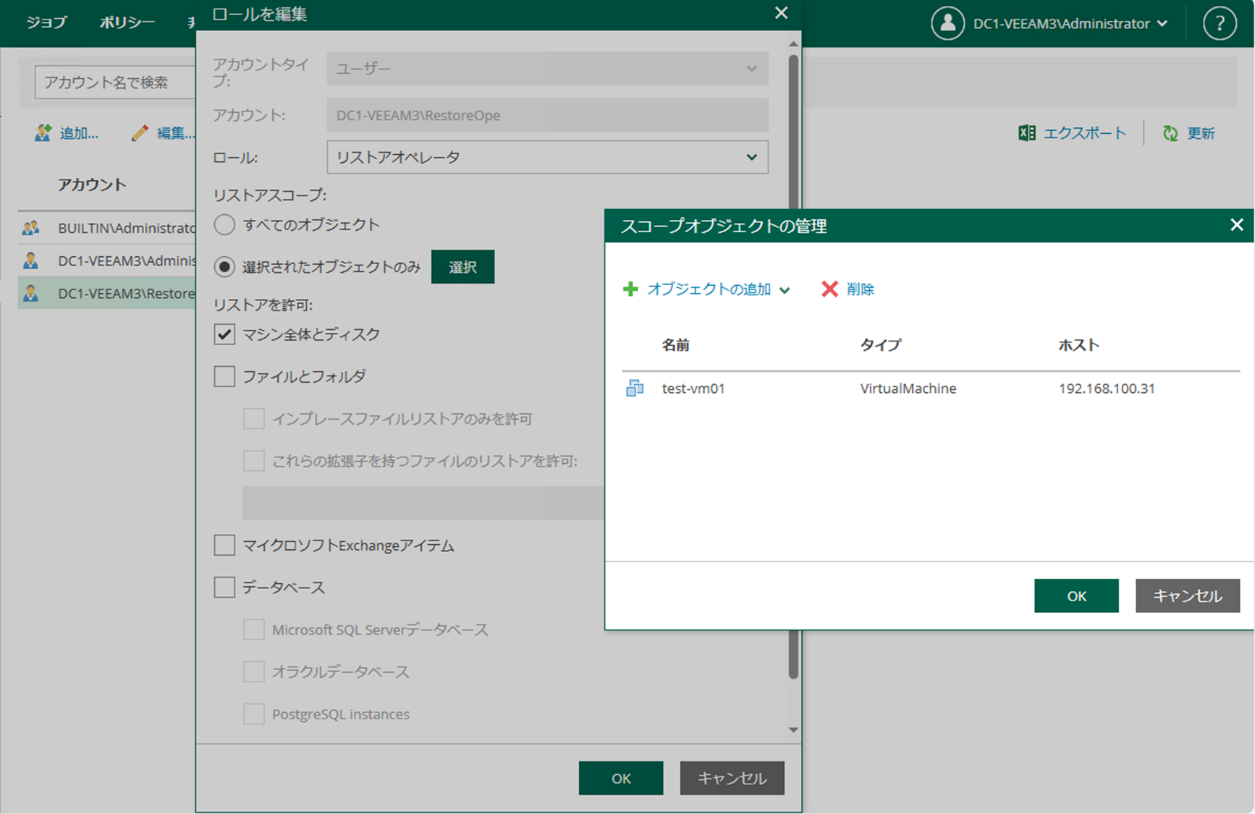Enable the マイクロソフトExchangeアイテム checkbox
1255x814 pixels.
(x=225, y=545)
